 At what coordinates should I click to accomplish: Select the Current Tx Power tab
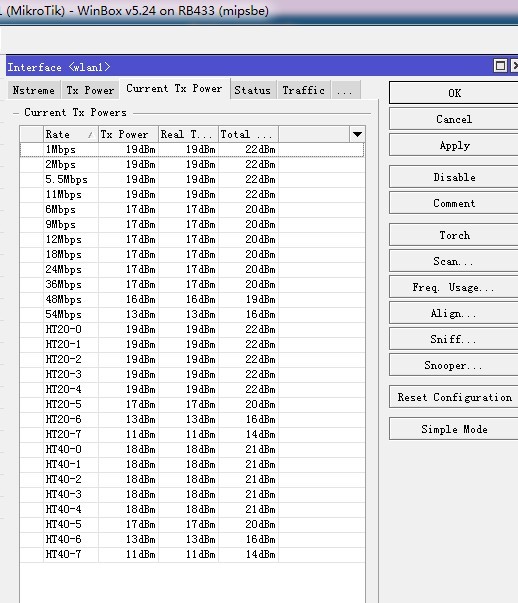(x=175, y=89)
